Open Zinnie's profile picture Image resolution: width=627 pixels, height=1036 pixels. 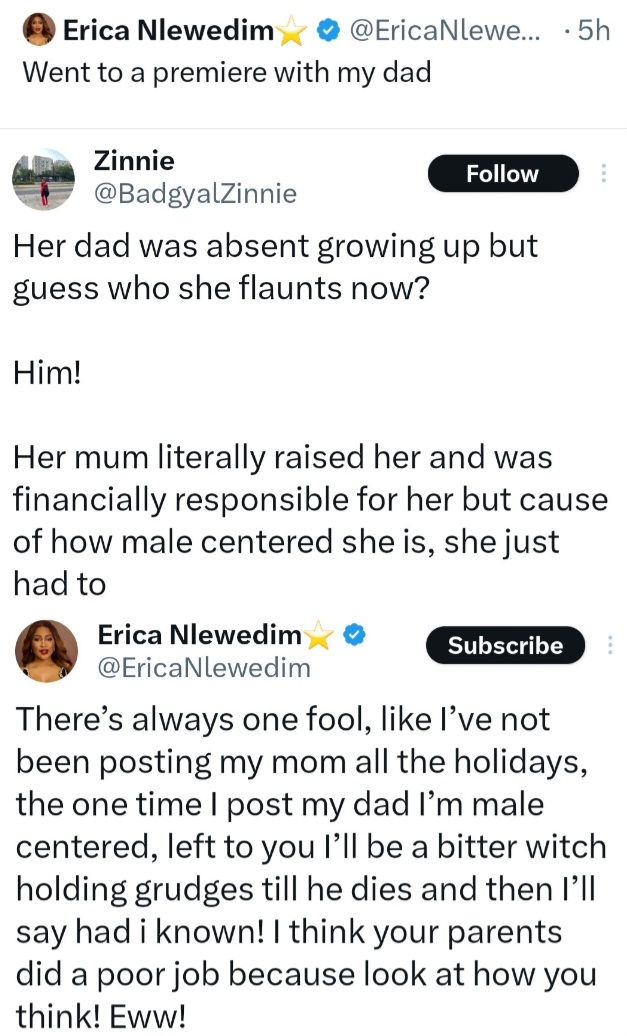coord(43,178)
